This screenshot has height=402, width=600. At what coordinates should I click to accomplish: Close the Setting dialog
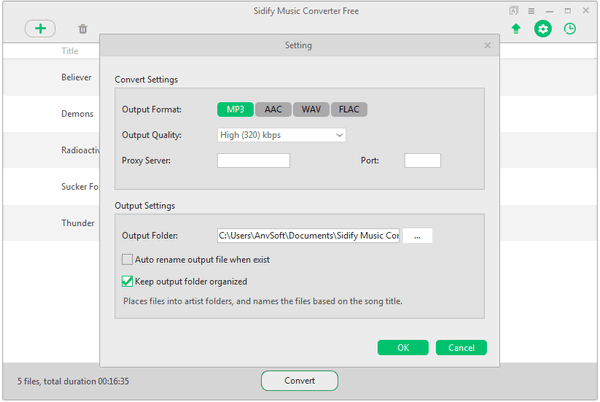[487, 46]
